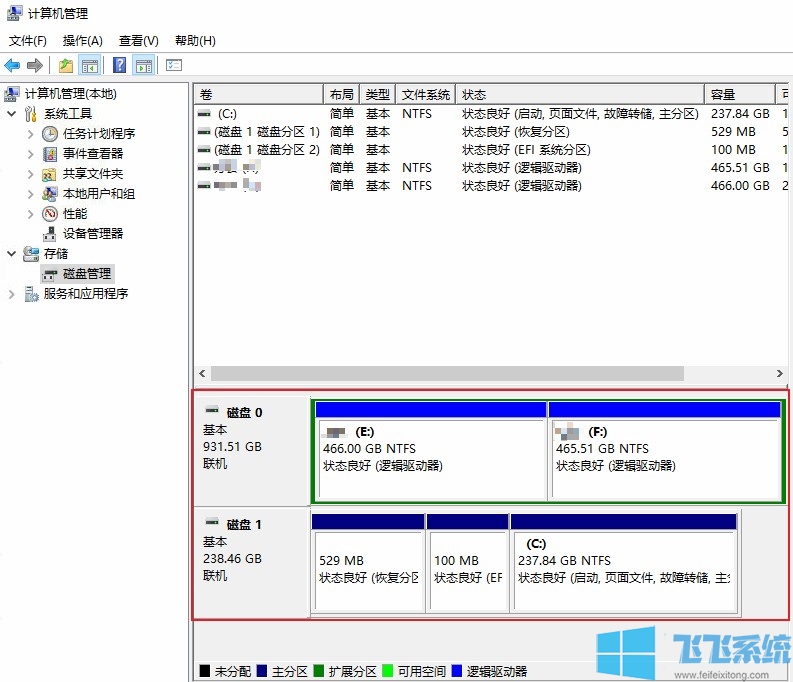This screenshot has width=793, height=682.
Task: Sort by the 类型 column header
Action: 377,95
